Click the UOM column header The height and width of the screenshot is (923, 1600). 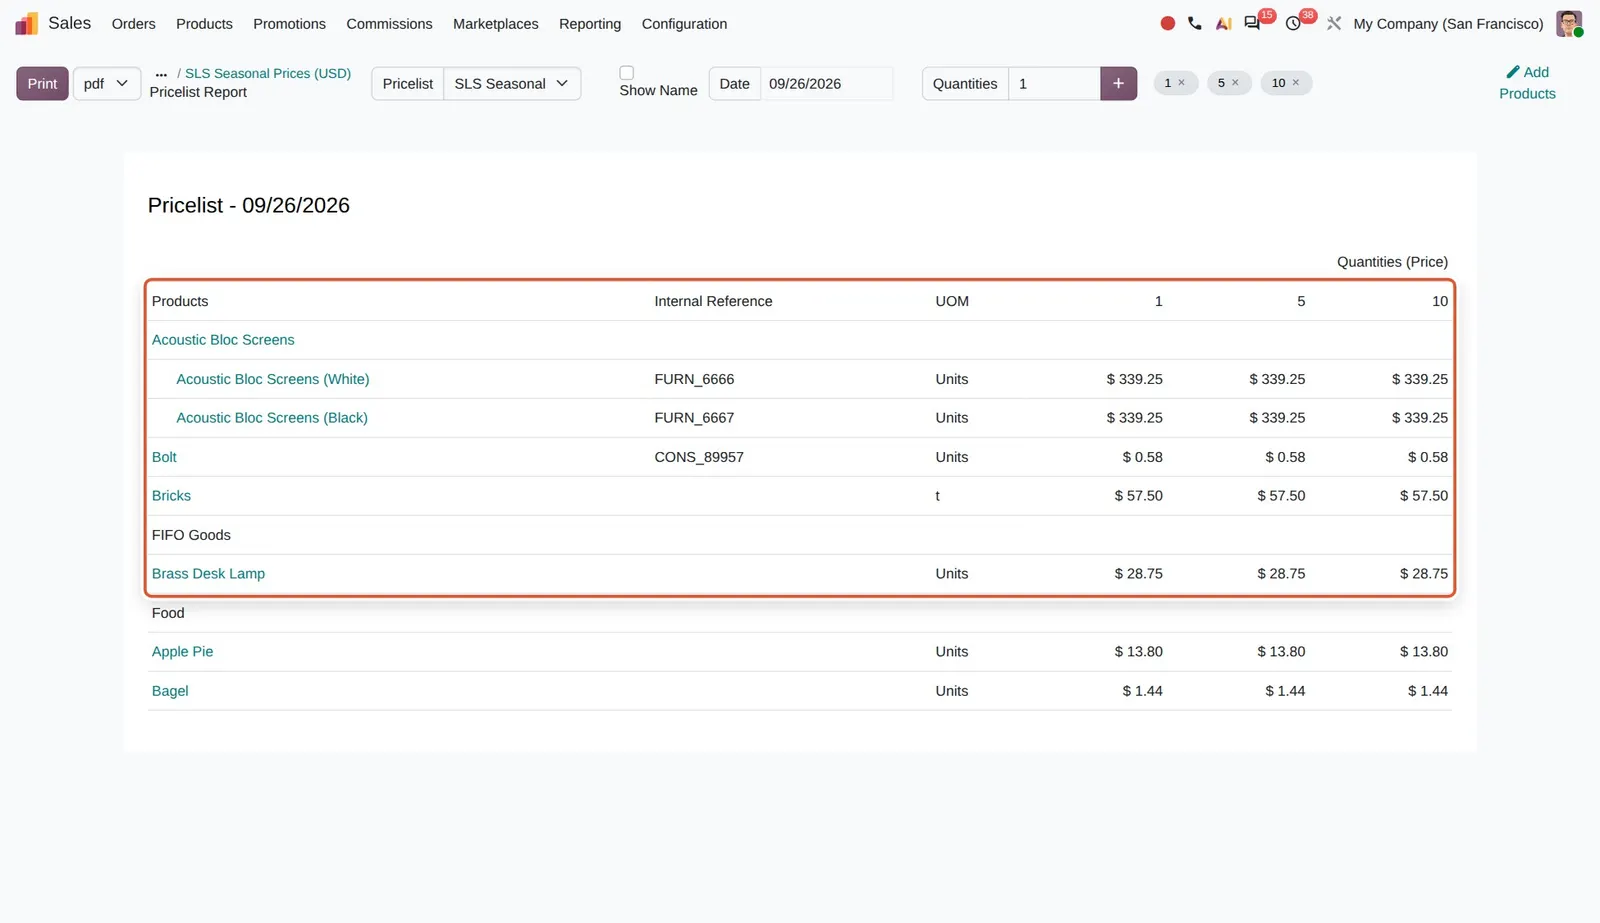[x=952, y=301]
